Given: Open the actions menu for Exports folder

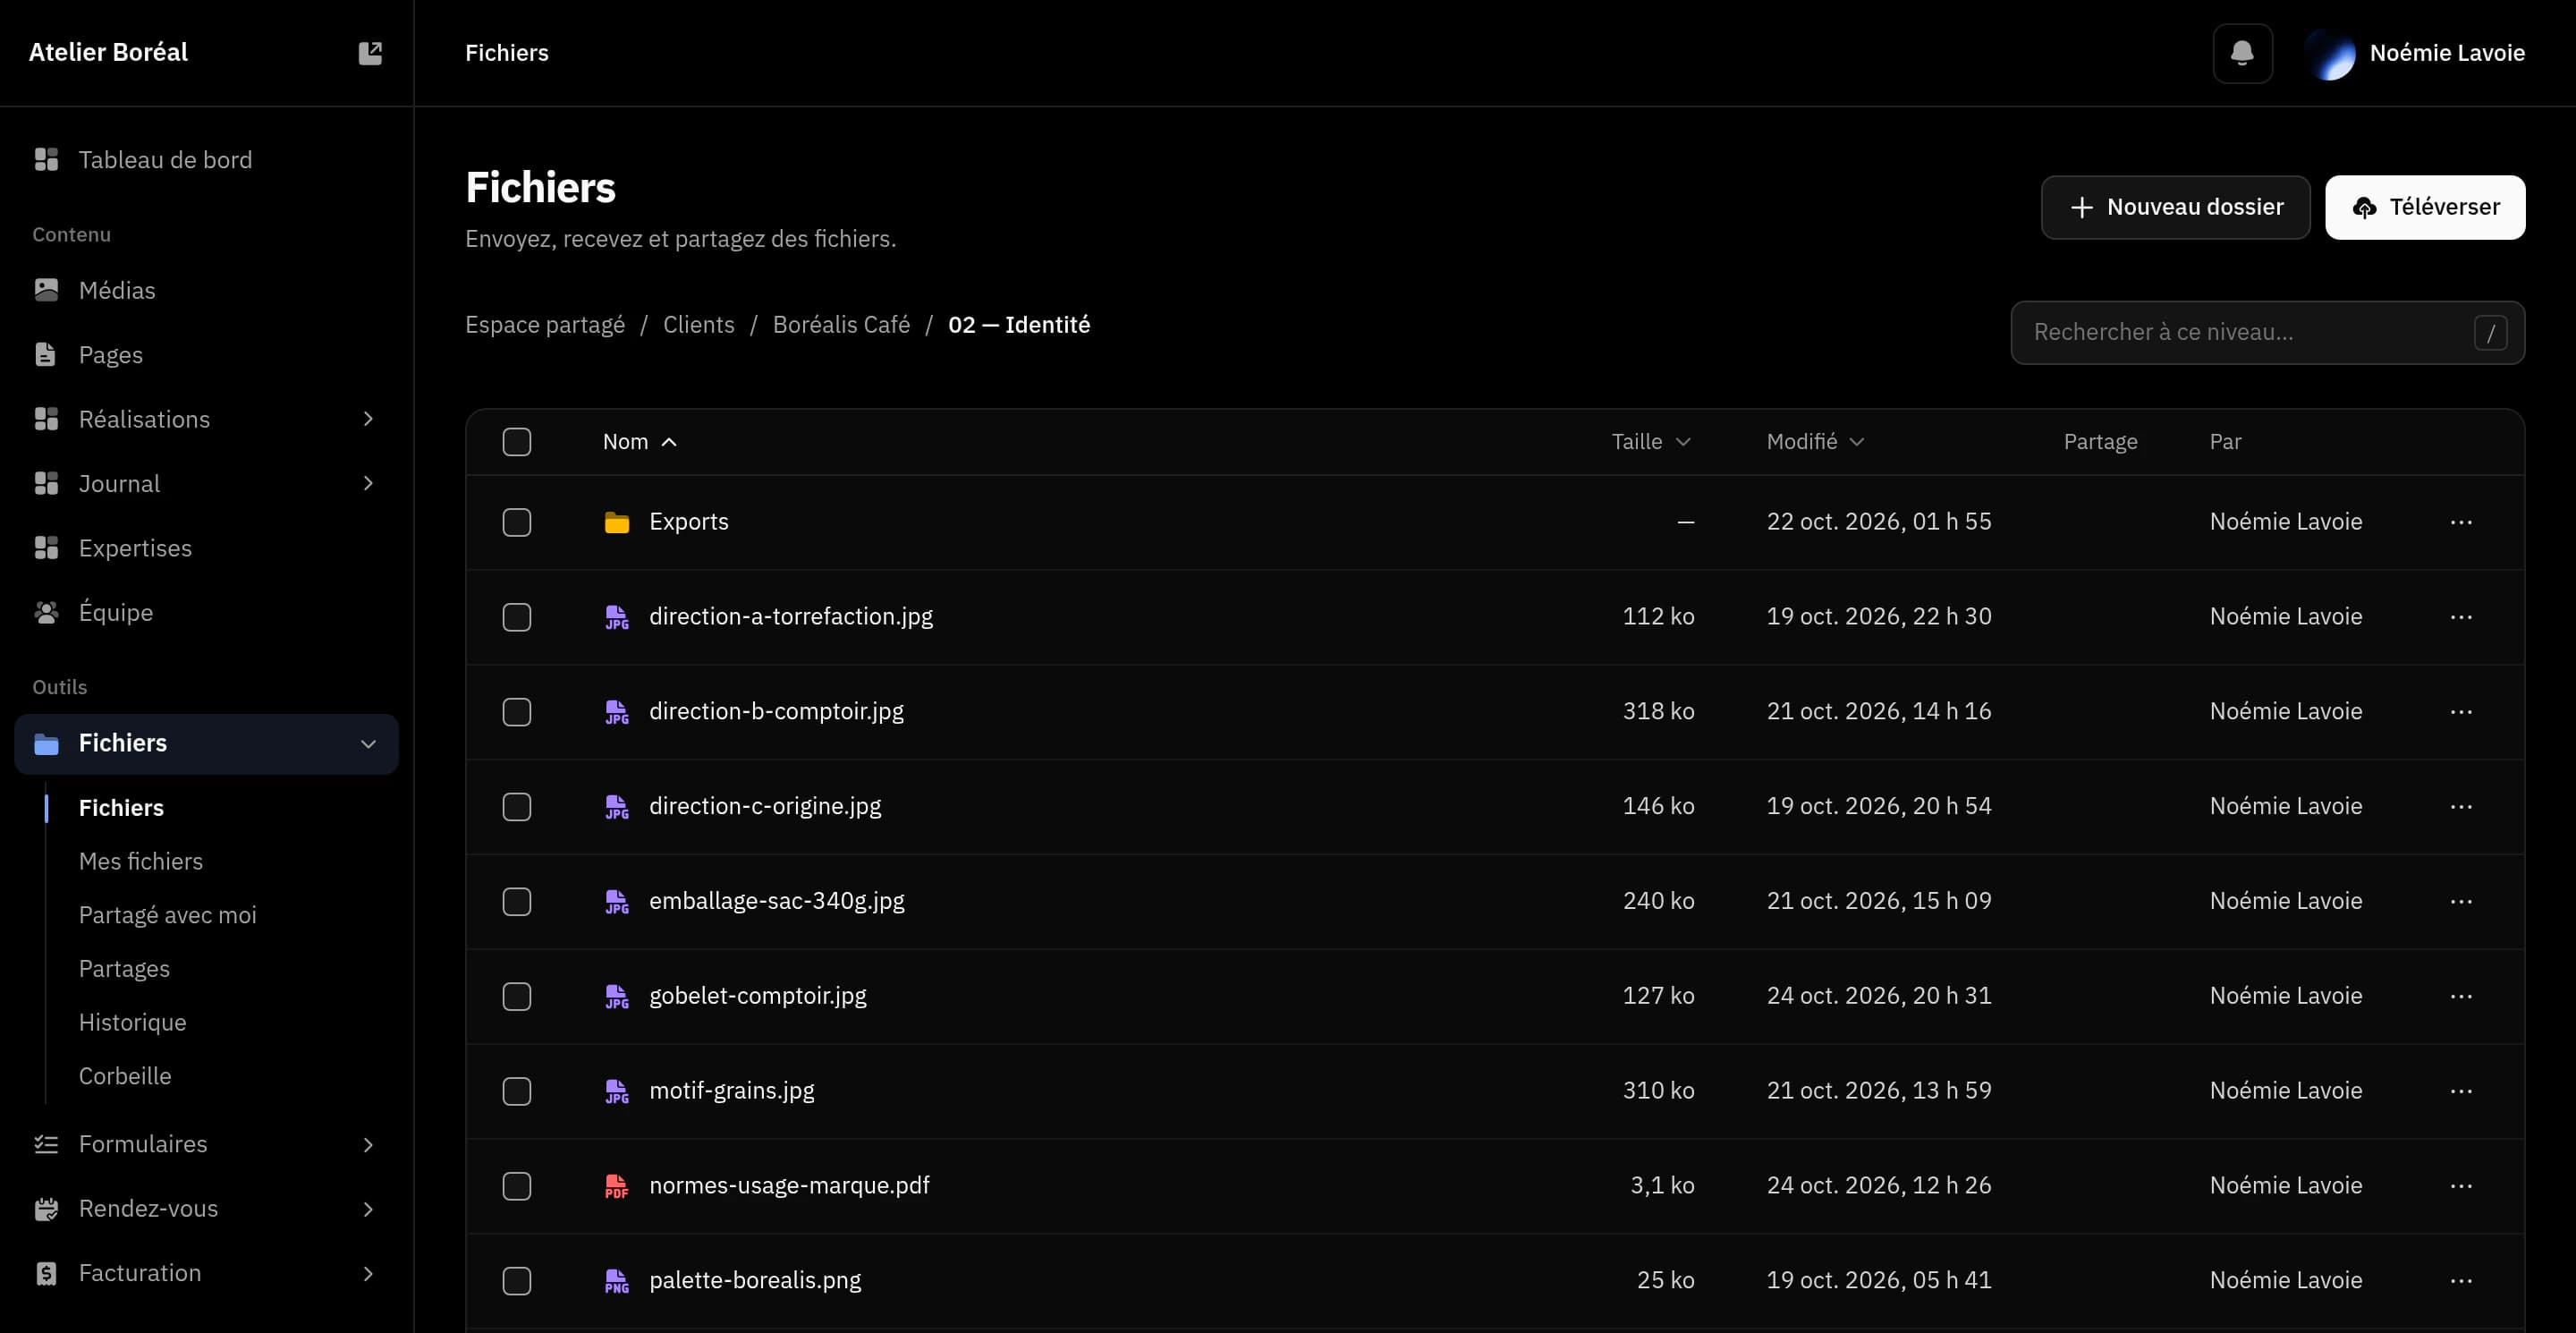Looking at the screenshot, I should 2461,522.
